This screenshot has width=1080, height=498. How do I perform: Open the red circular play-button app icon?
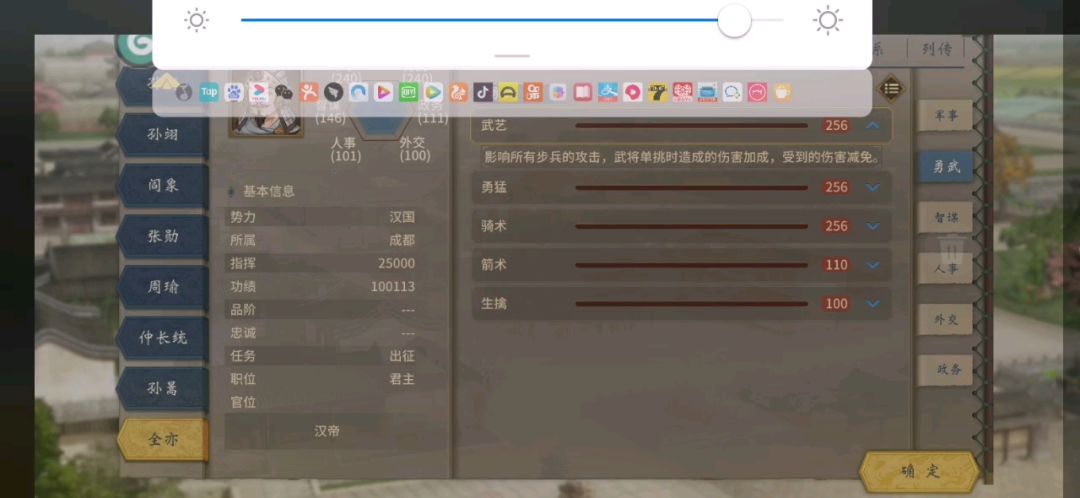click(632, 92)
